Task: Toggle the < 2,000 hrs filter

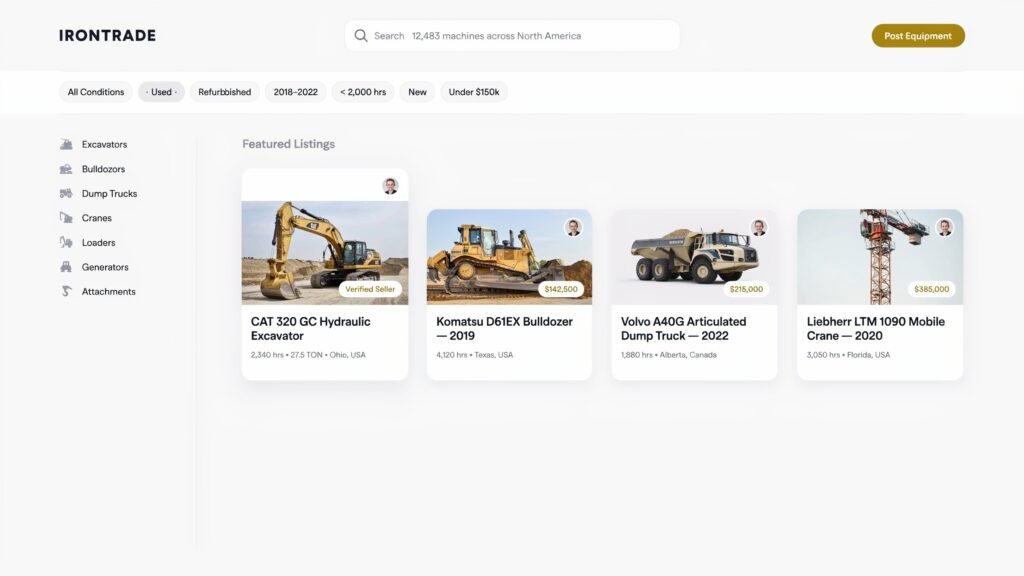Action: coord(363,92)
